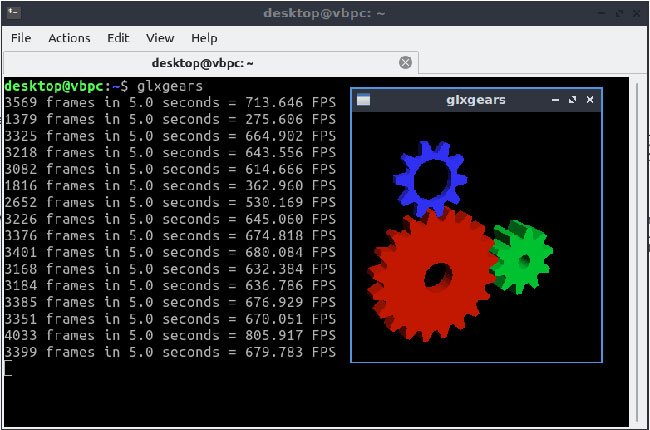This screenshot has width=650, height=430.
Task: Click the glxgears command text at prompt
Action: tap(170, 86)
